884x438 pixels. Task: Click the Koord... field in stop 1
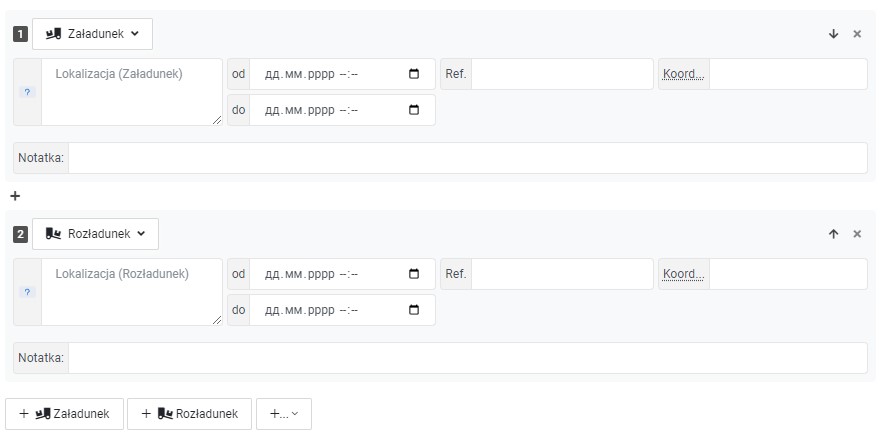click(x=788, y=74)
